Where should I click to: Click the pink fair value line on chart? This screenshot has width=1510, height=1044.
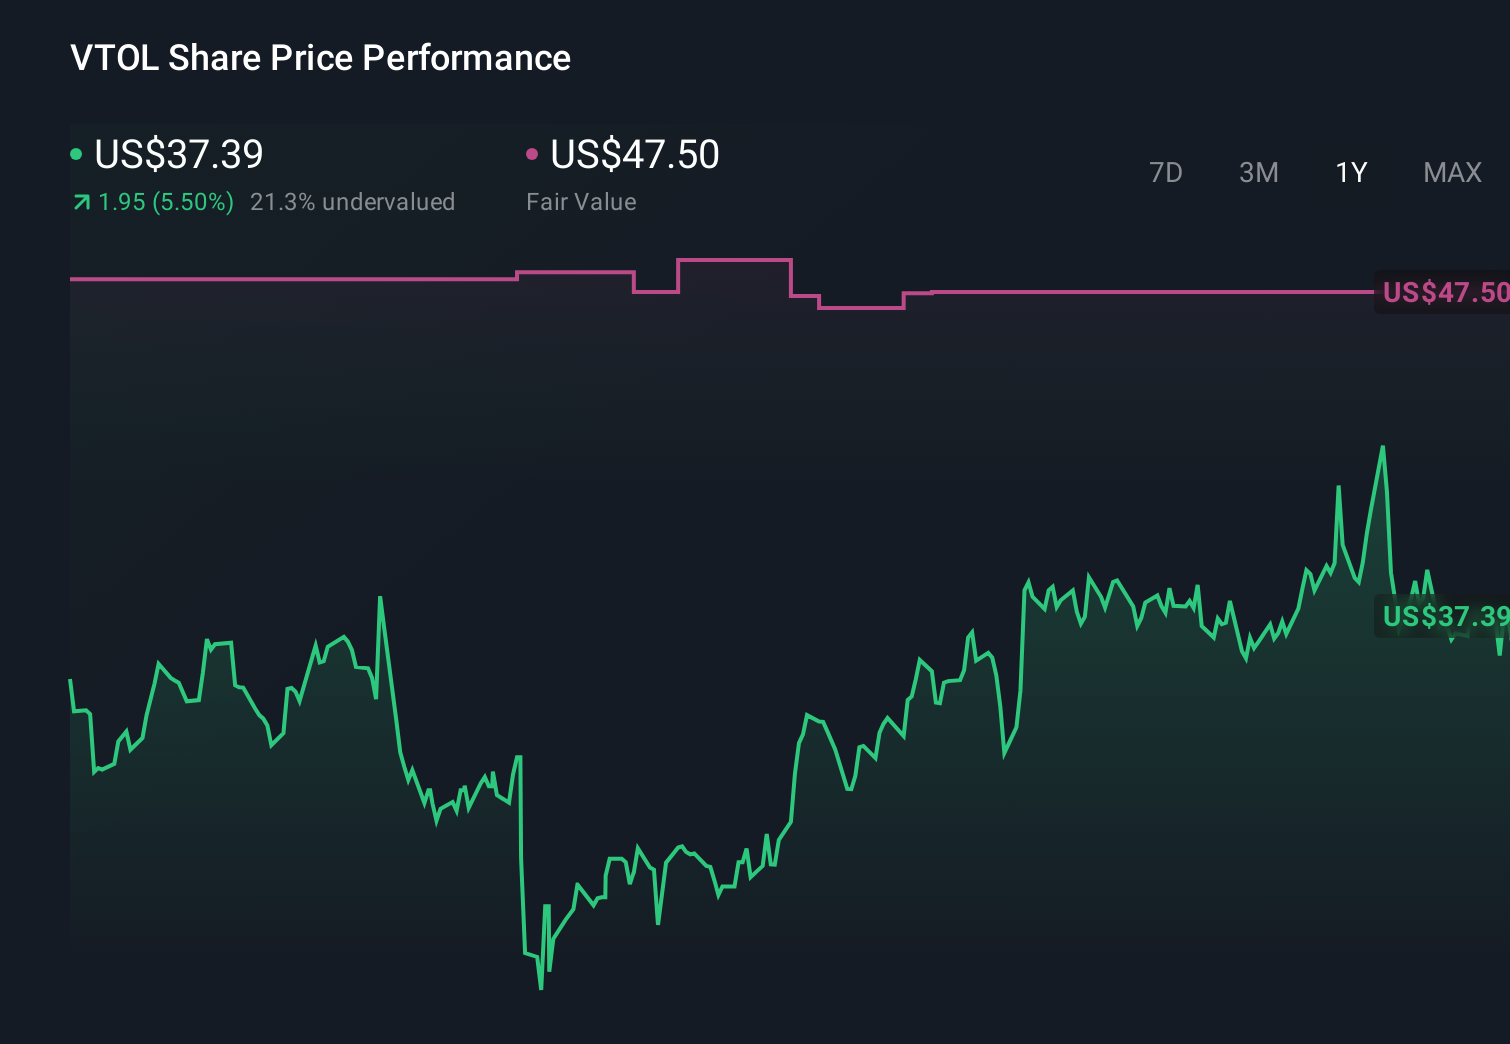[1100, 293]
